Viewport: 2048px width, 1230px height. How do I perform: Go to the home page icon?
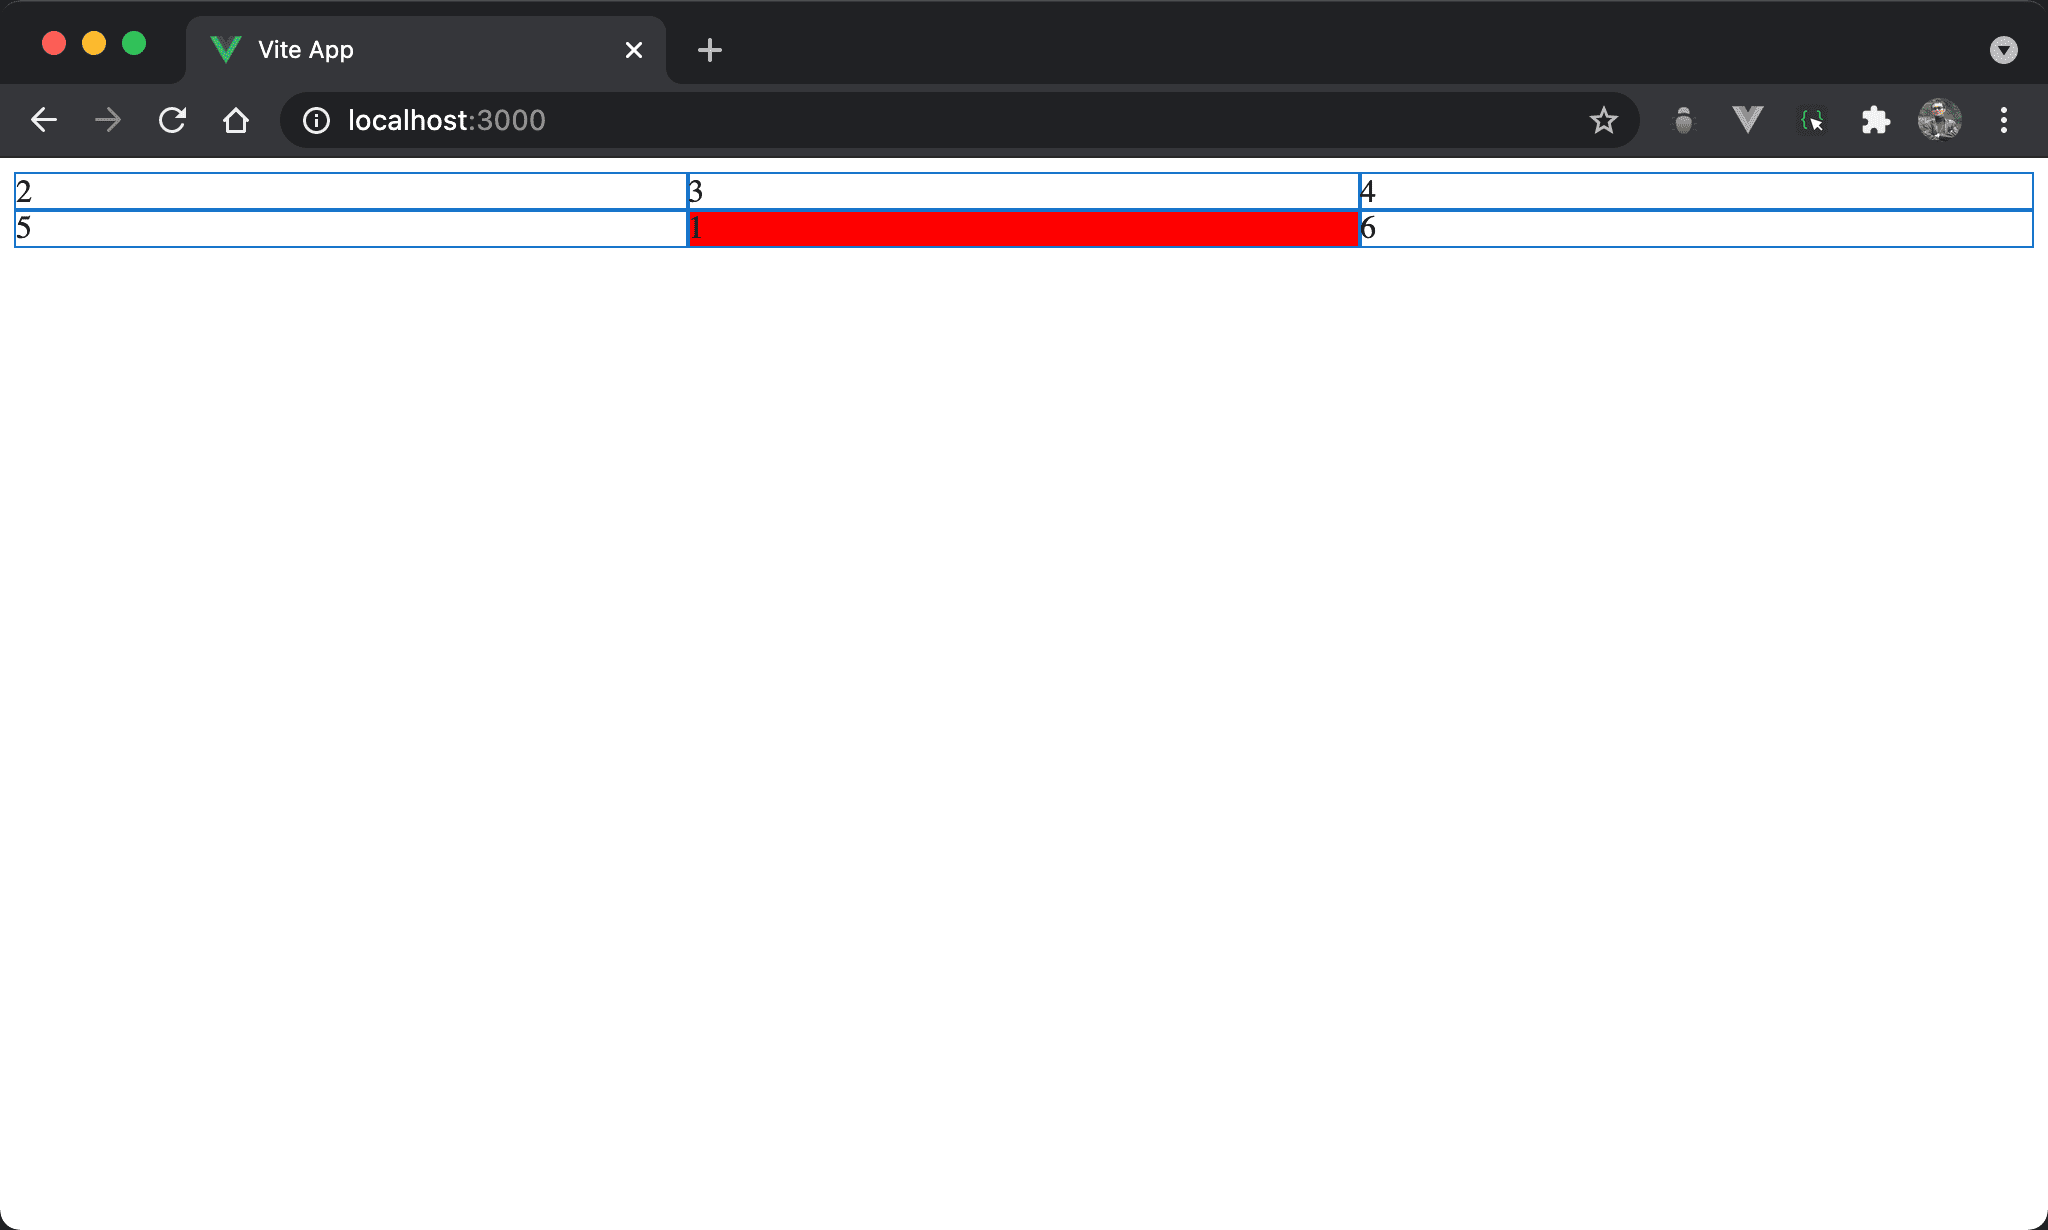236,120
